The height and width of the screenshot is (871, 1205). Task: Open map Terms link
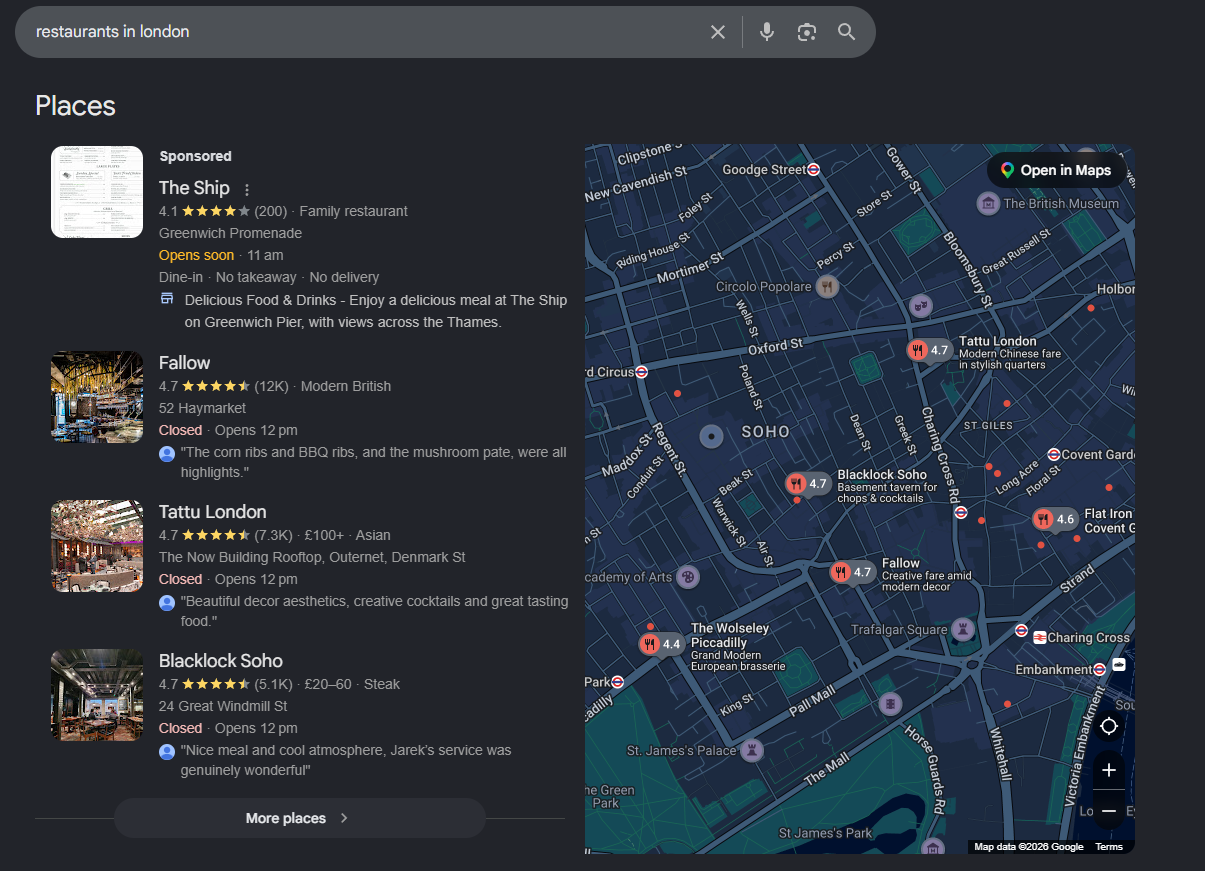(1109, 847)
